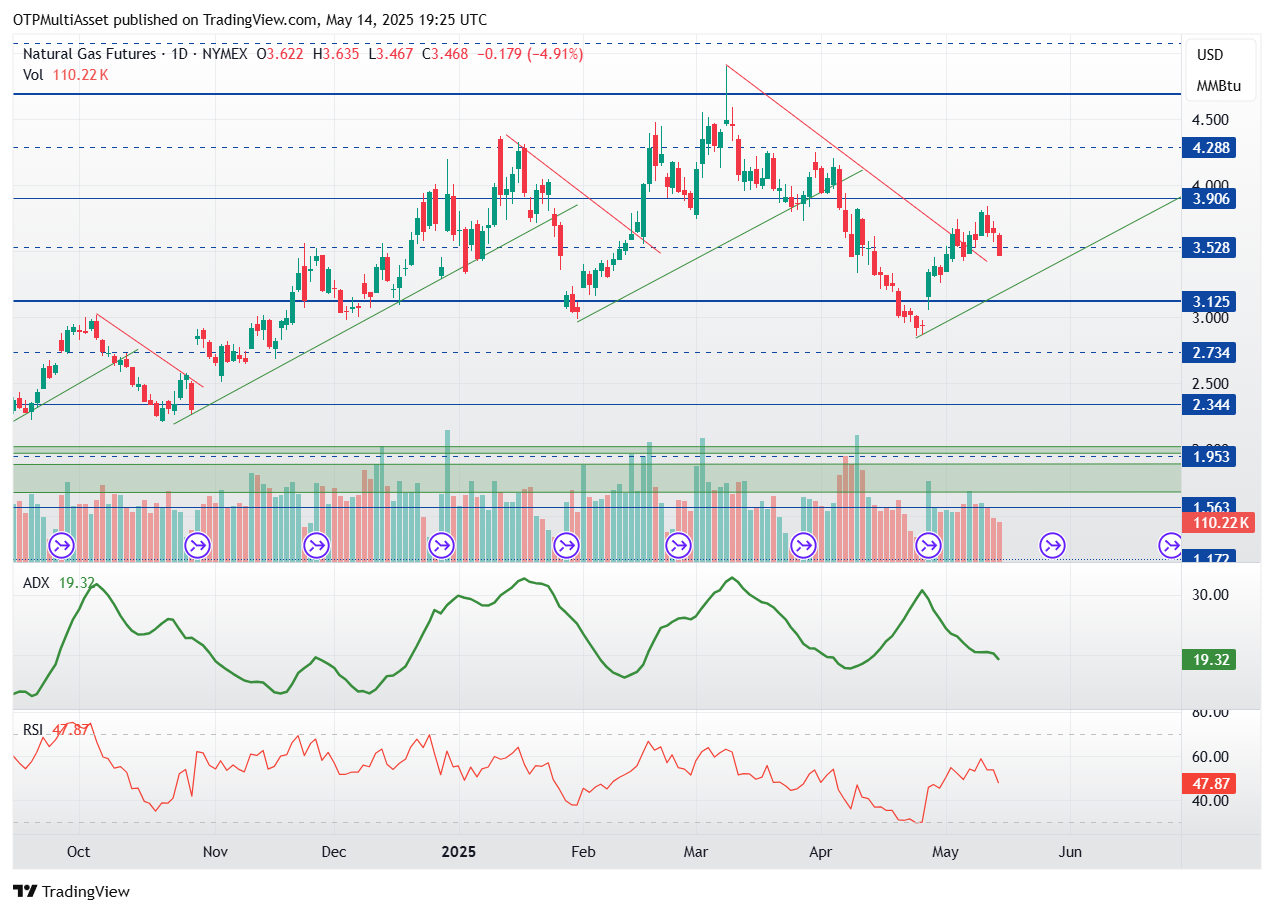Click the Apr label on time axis
Viewport: 1274px width, 913px height.
click(x=820, y=852)
